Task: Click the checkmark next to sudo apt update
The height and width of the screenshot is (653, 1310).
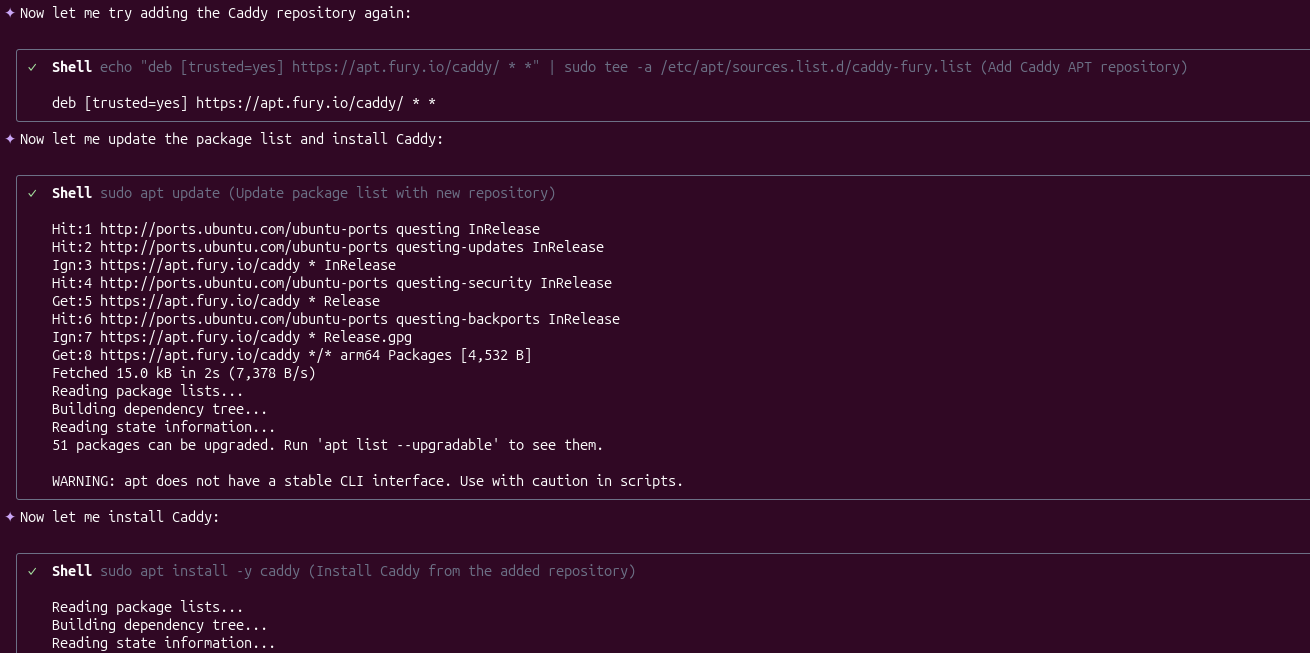Action: (33, 193)
